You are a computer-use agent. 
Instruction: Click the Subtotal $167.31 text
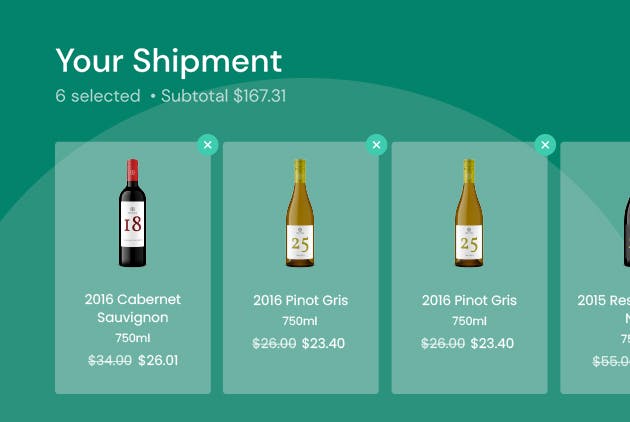224,96
